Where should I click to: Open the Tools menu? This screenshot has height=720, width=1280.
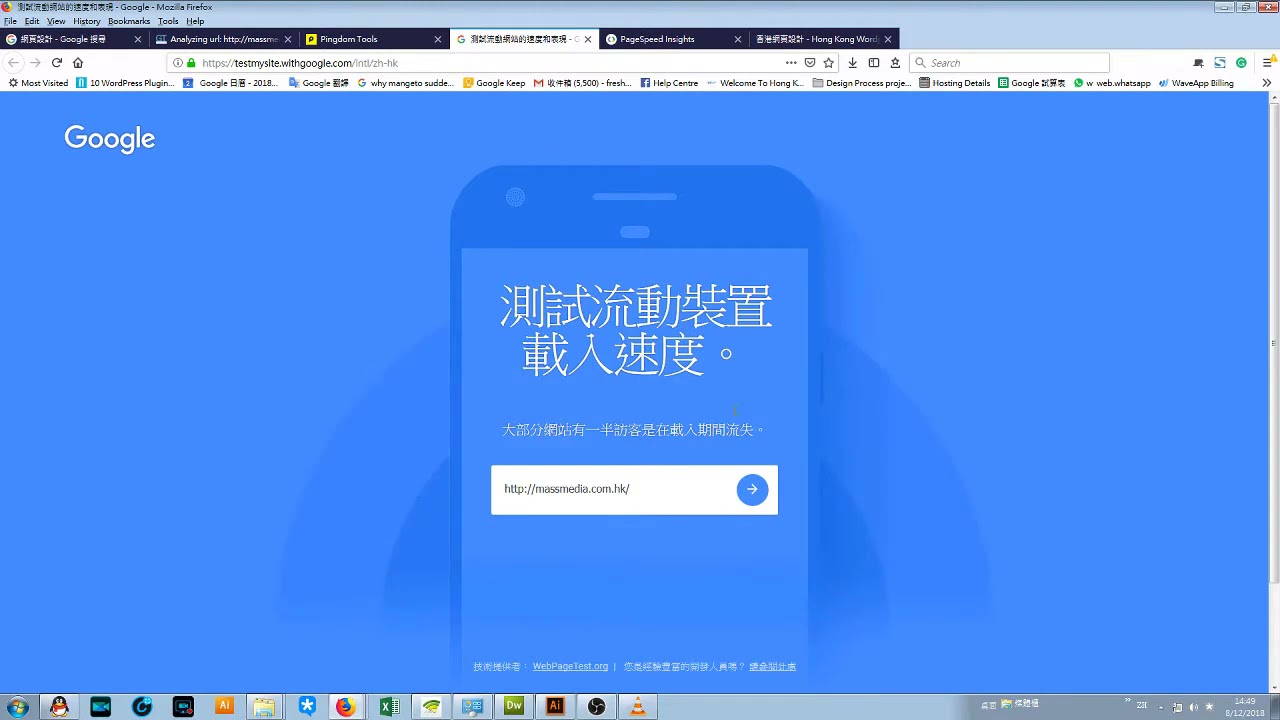point(168,21)
